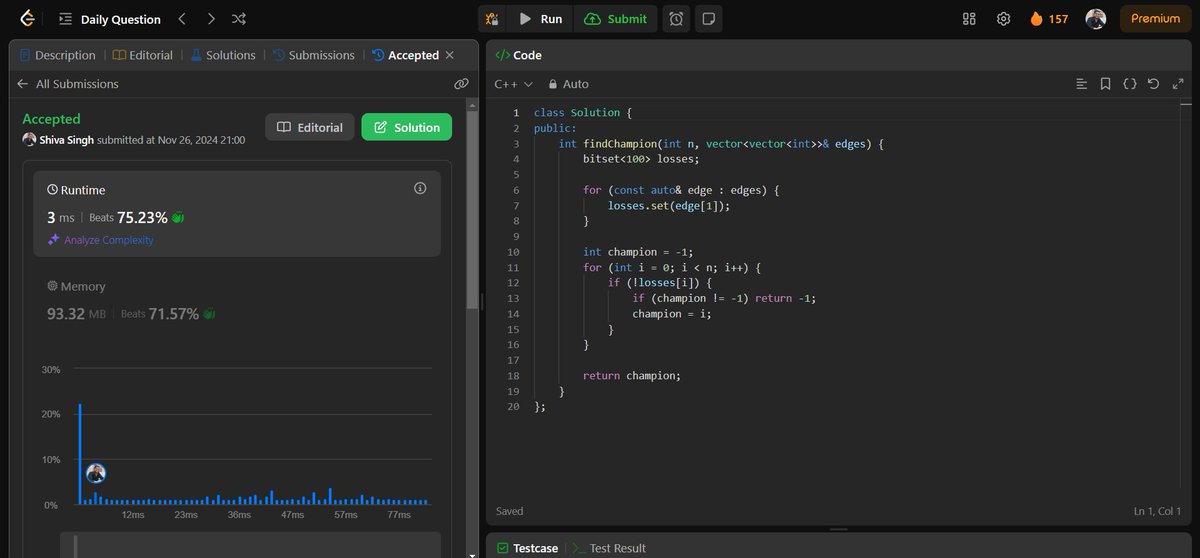Viewport: 1200px width, 558px height.
Task: Click the tallest runtime distribution bar
Action: (80, 454)
